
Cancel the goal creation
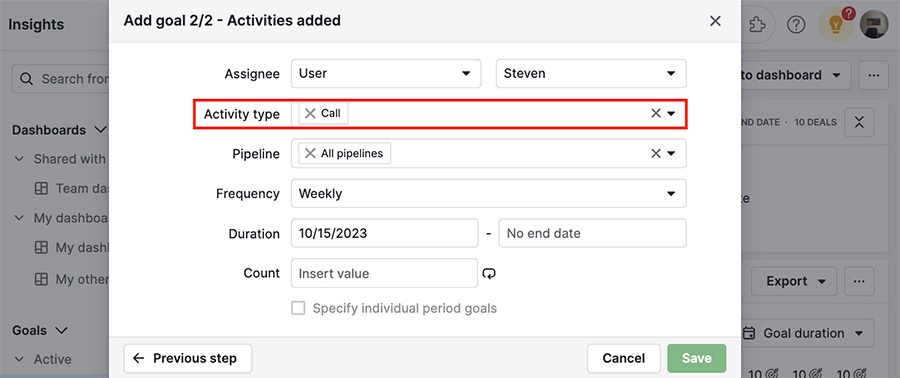tap(624, 358)
